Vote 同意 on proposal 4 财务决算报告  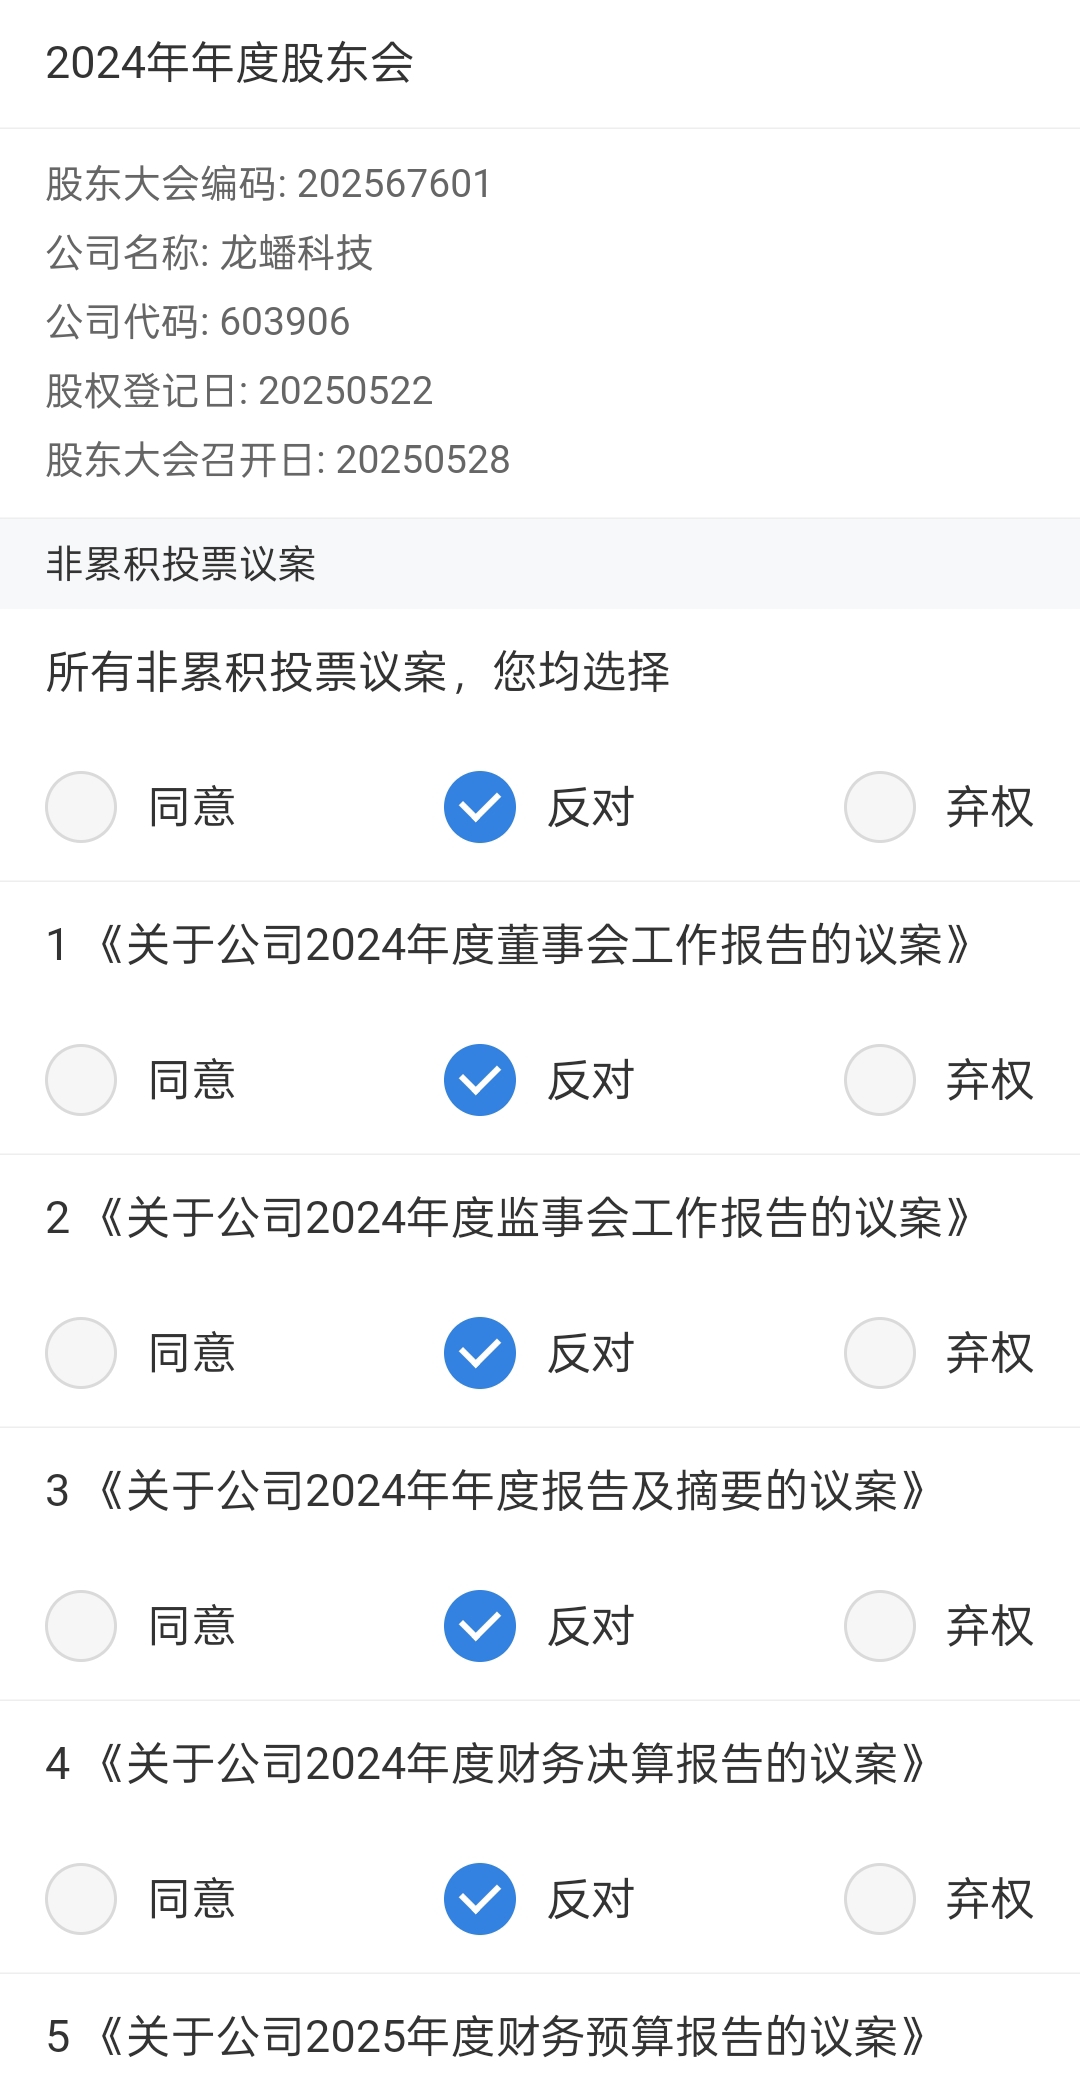(81, 1899)
